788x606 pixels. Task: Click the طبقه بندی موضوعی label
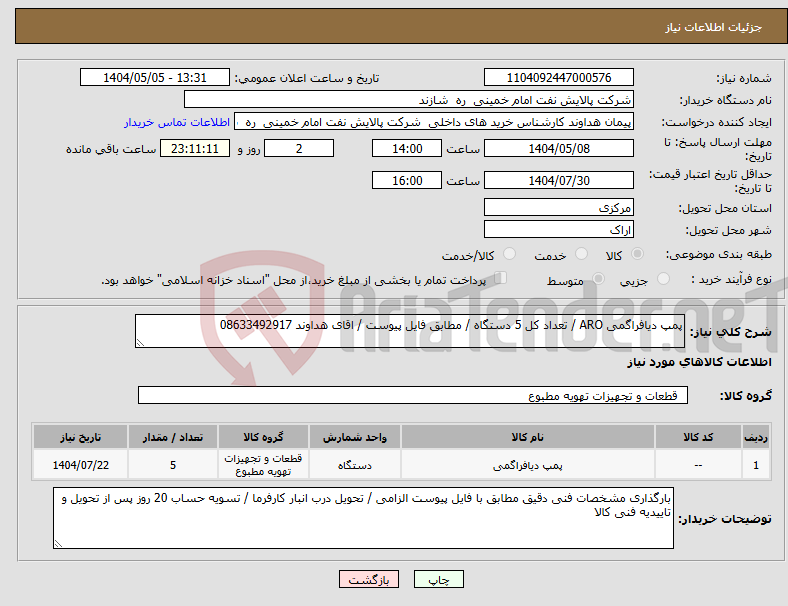coord(719,255)
